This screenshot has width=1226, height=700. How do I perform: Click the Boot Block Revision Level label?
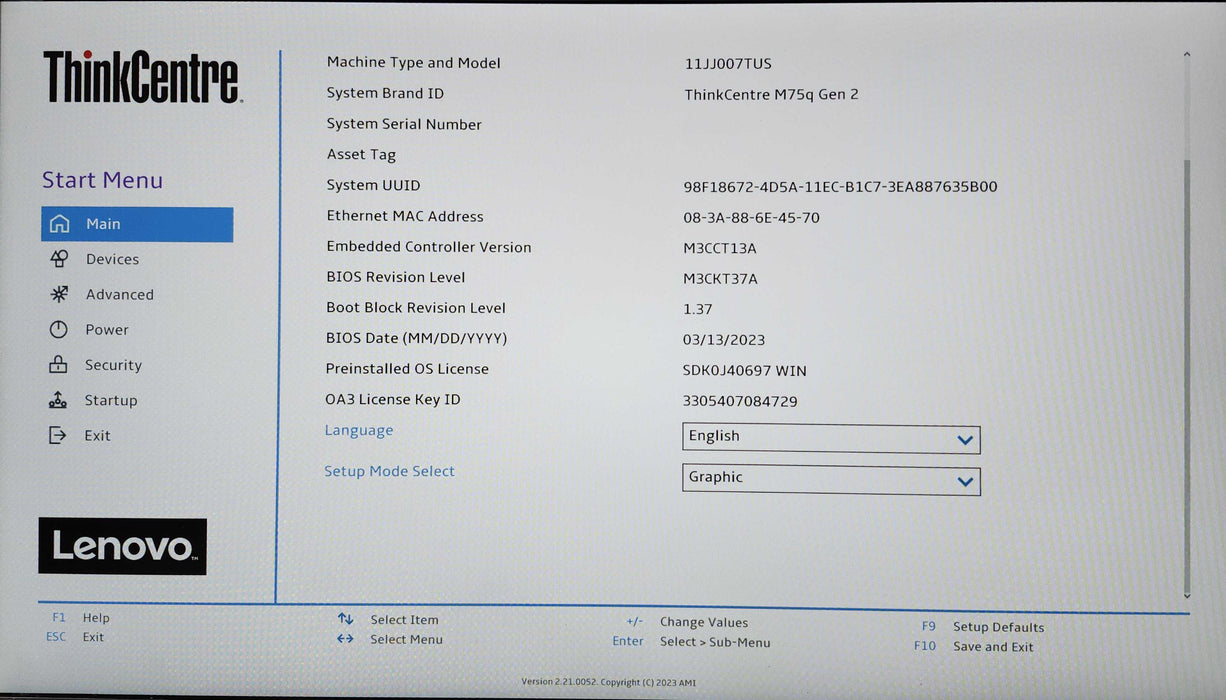click(x=416, y=308)
